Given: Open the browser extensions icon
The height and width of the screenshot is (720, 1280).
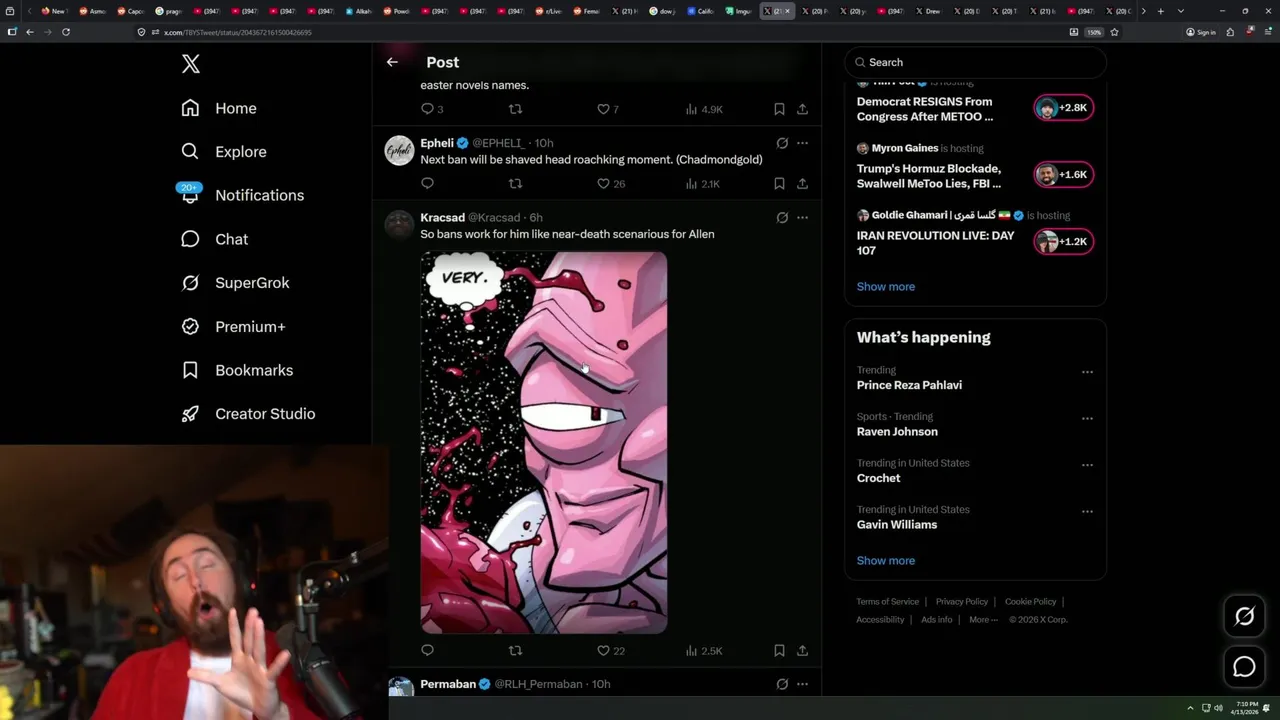Looking at the screenshot, I should (1230, 32).
